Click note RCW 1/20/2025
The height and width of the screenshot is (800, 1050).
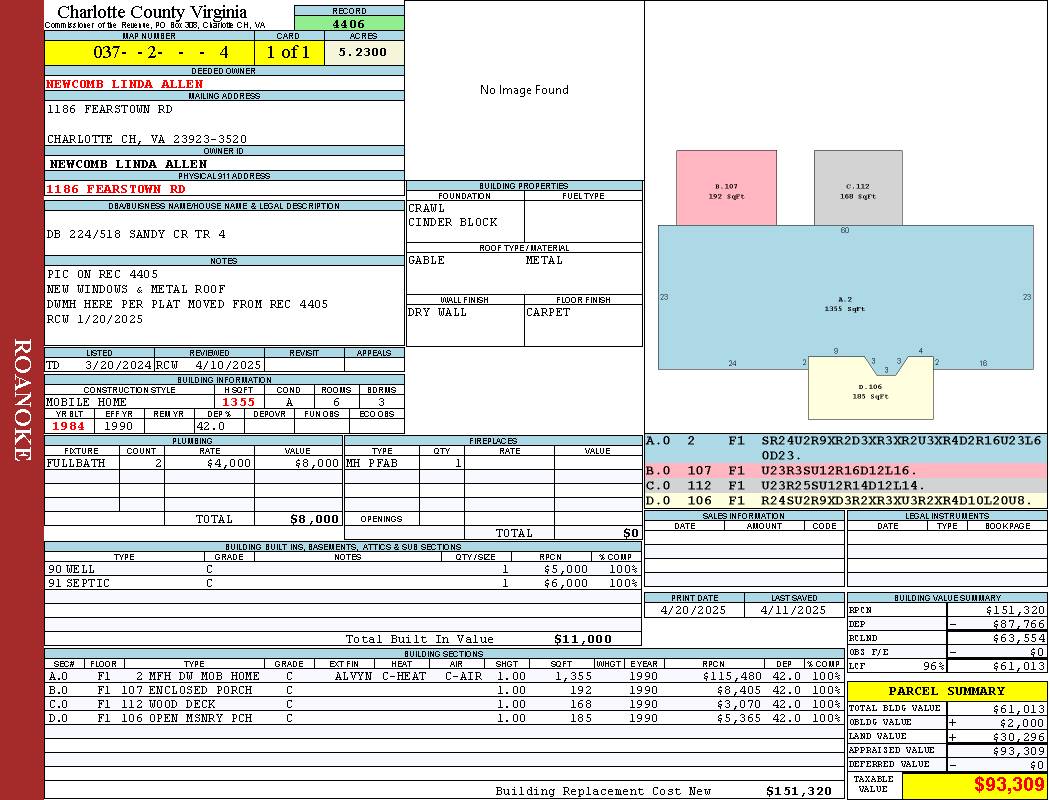tap(95, 319)
